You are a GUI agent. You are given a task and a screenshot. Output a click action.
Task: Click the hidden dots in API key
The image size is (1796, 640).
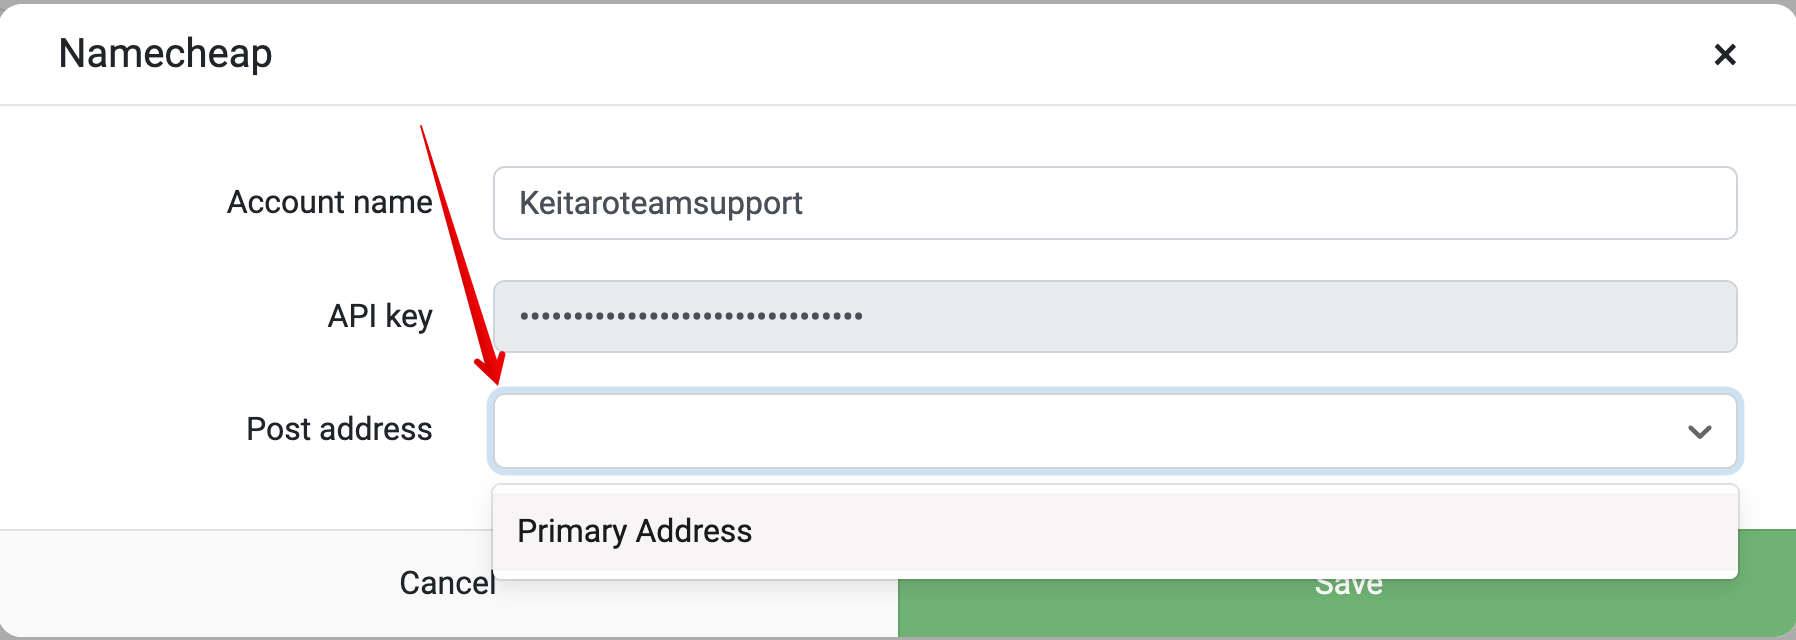691,316
